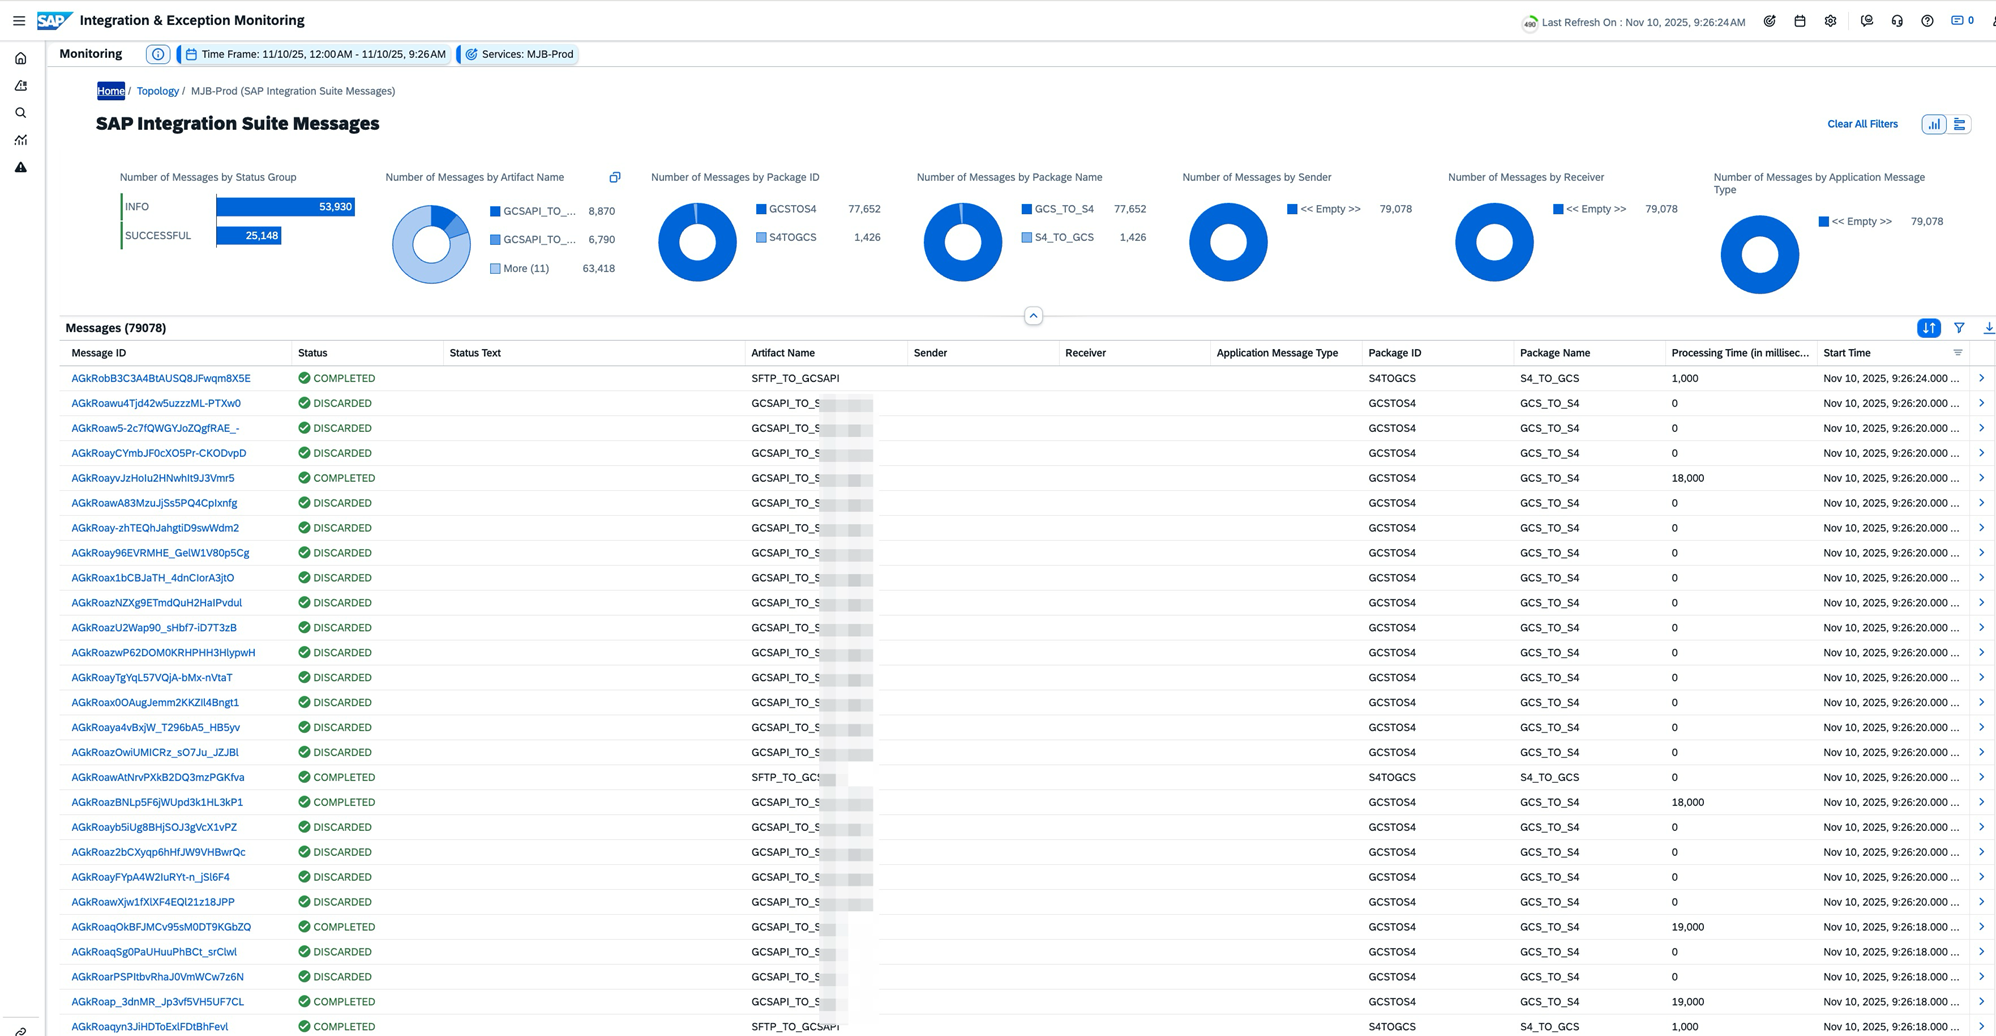
Task: Click the help question mark icon
Action: (x=1927, y=21)
